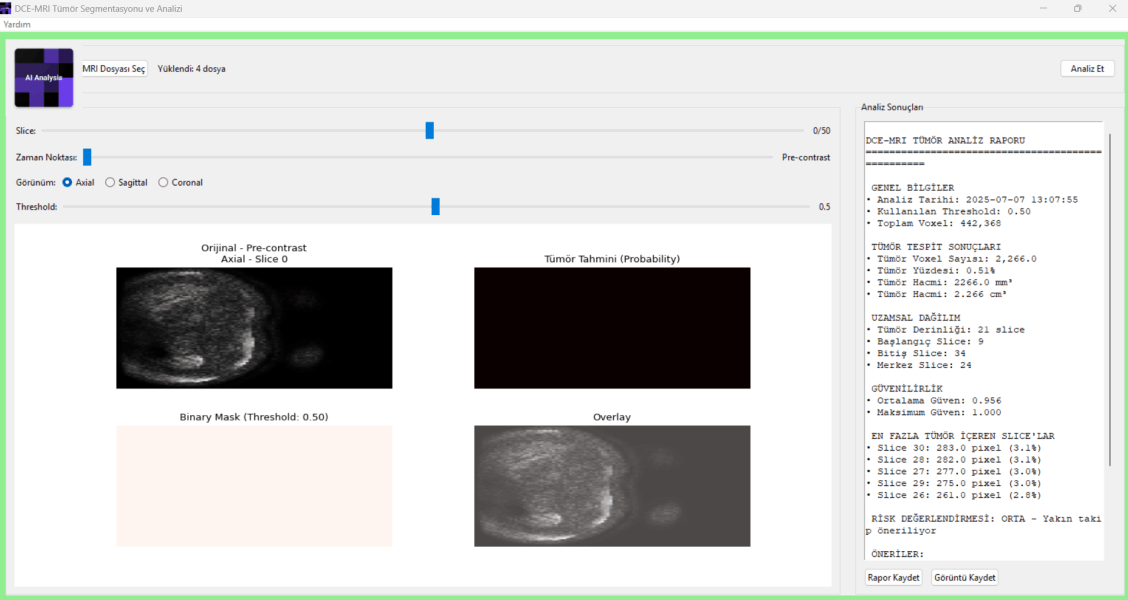Viewport: 1128px width, 600px height.
Task: Click the 'Bitiş Slice: 34' line
Action: tap(916, 353)
